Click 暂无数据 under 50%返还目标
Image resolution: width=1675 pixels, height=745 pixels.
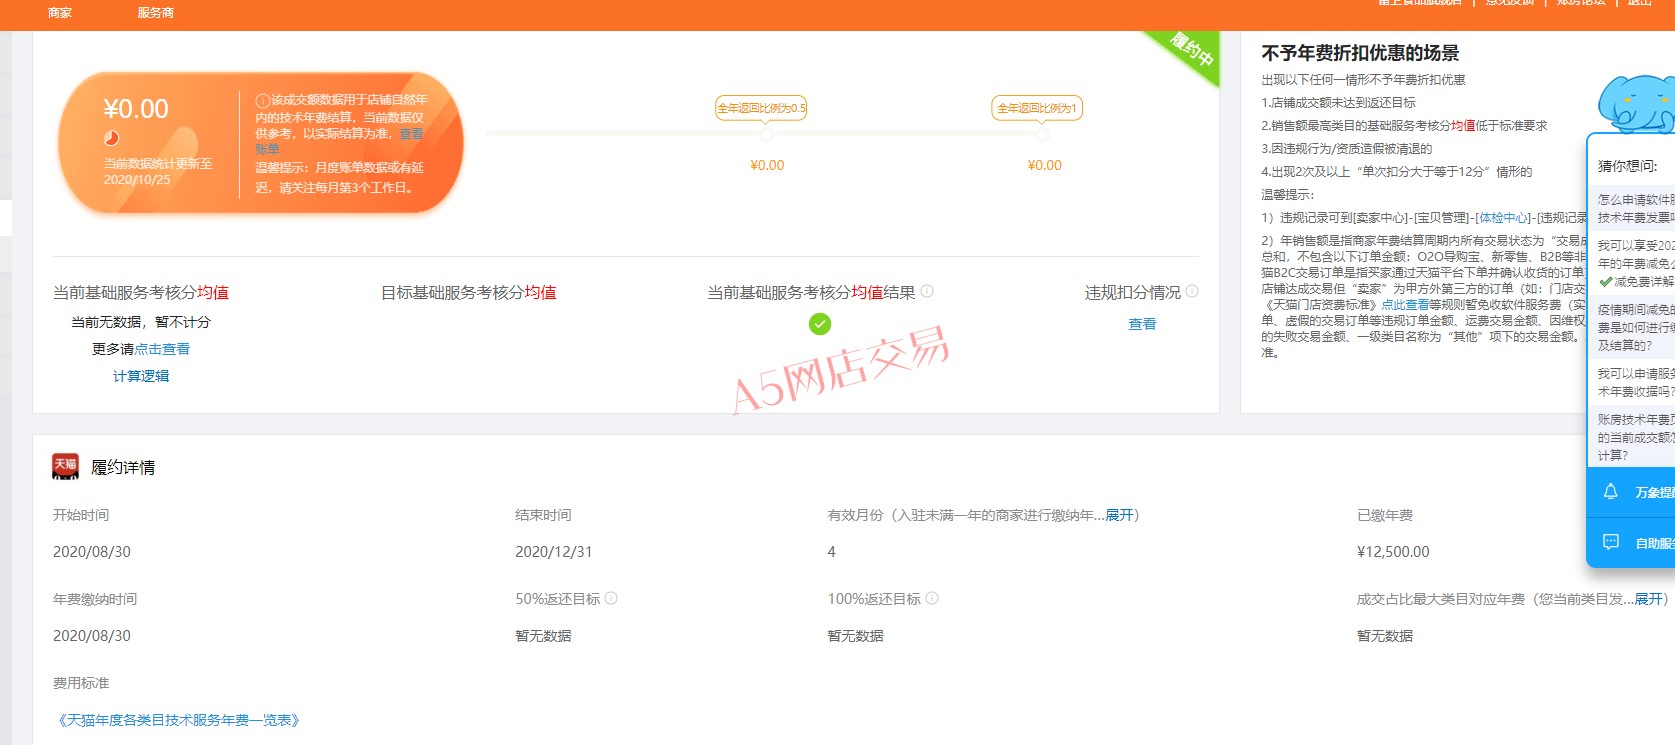coord(543,636)
